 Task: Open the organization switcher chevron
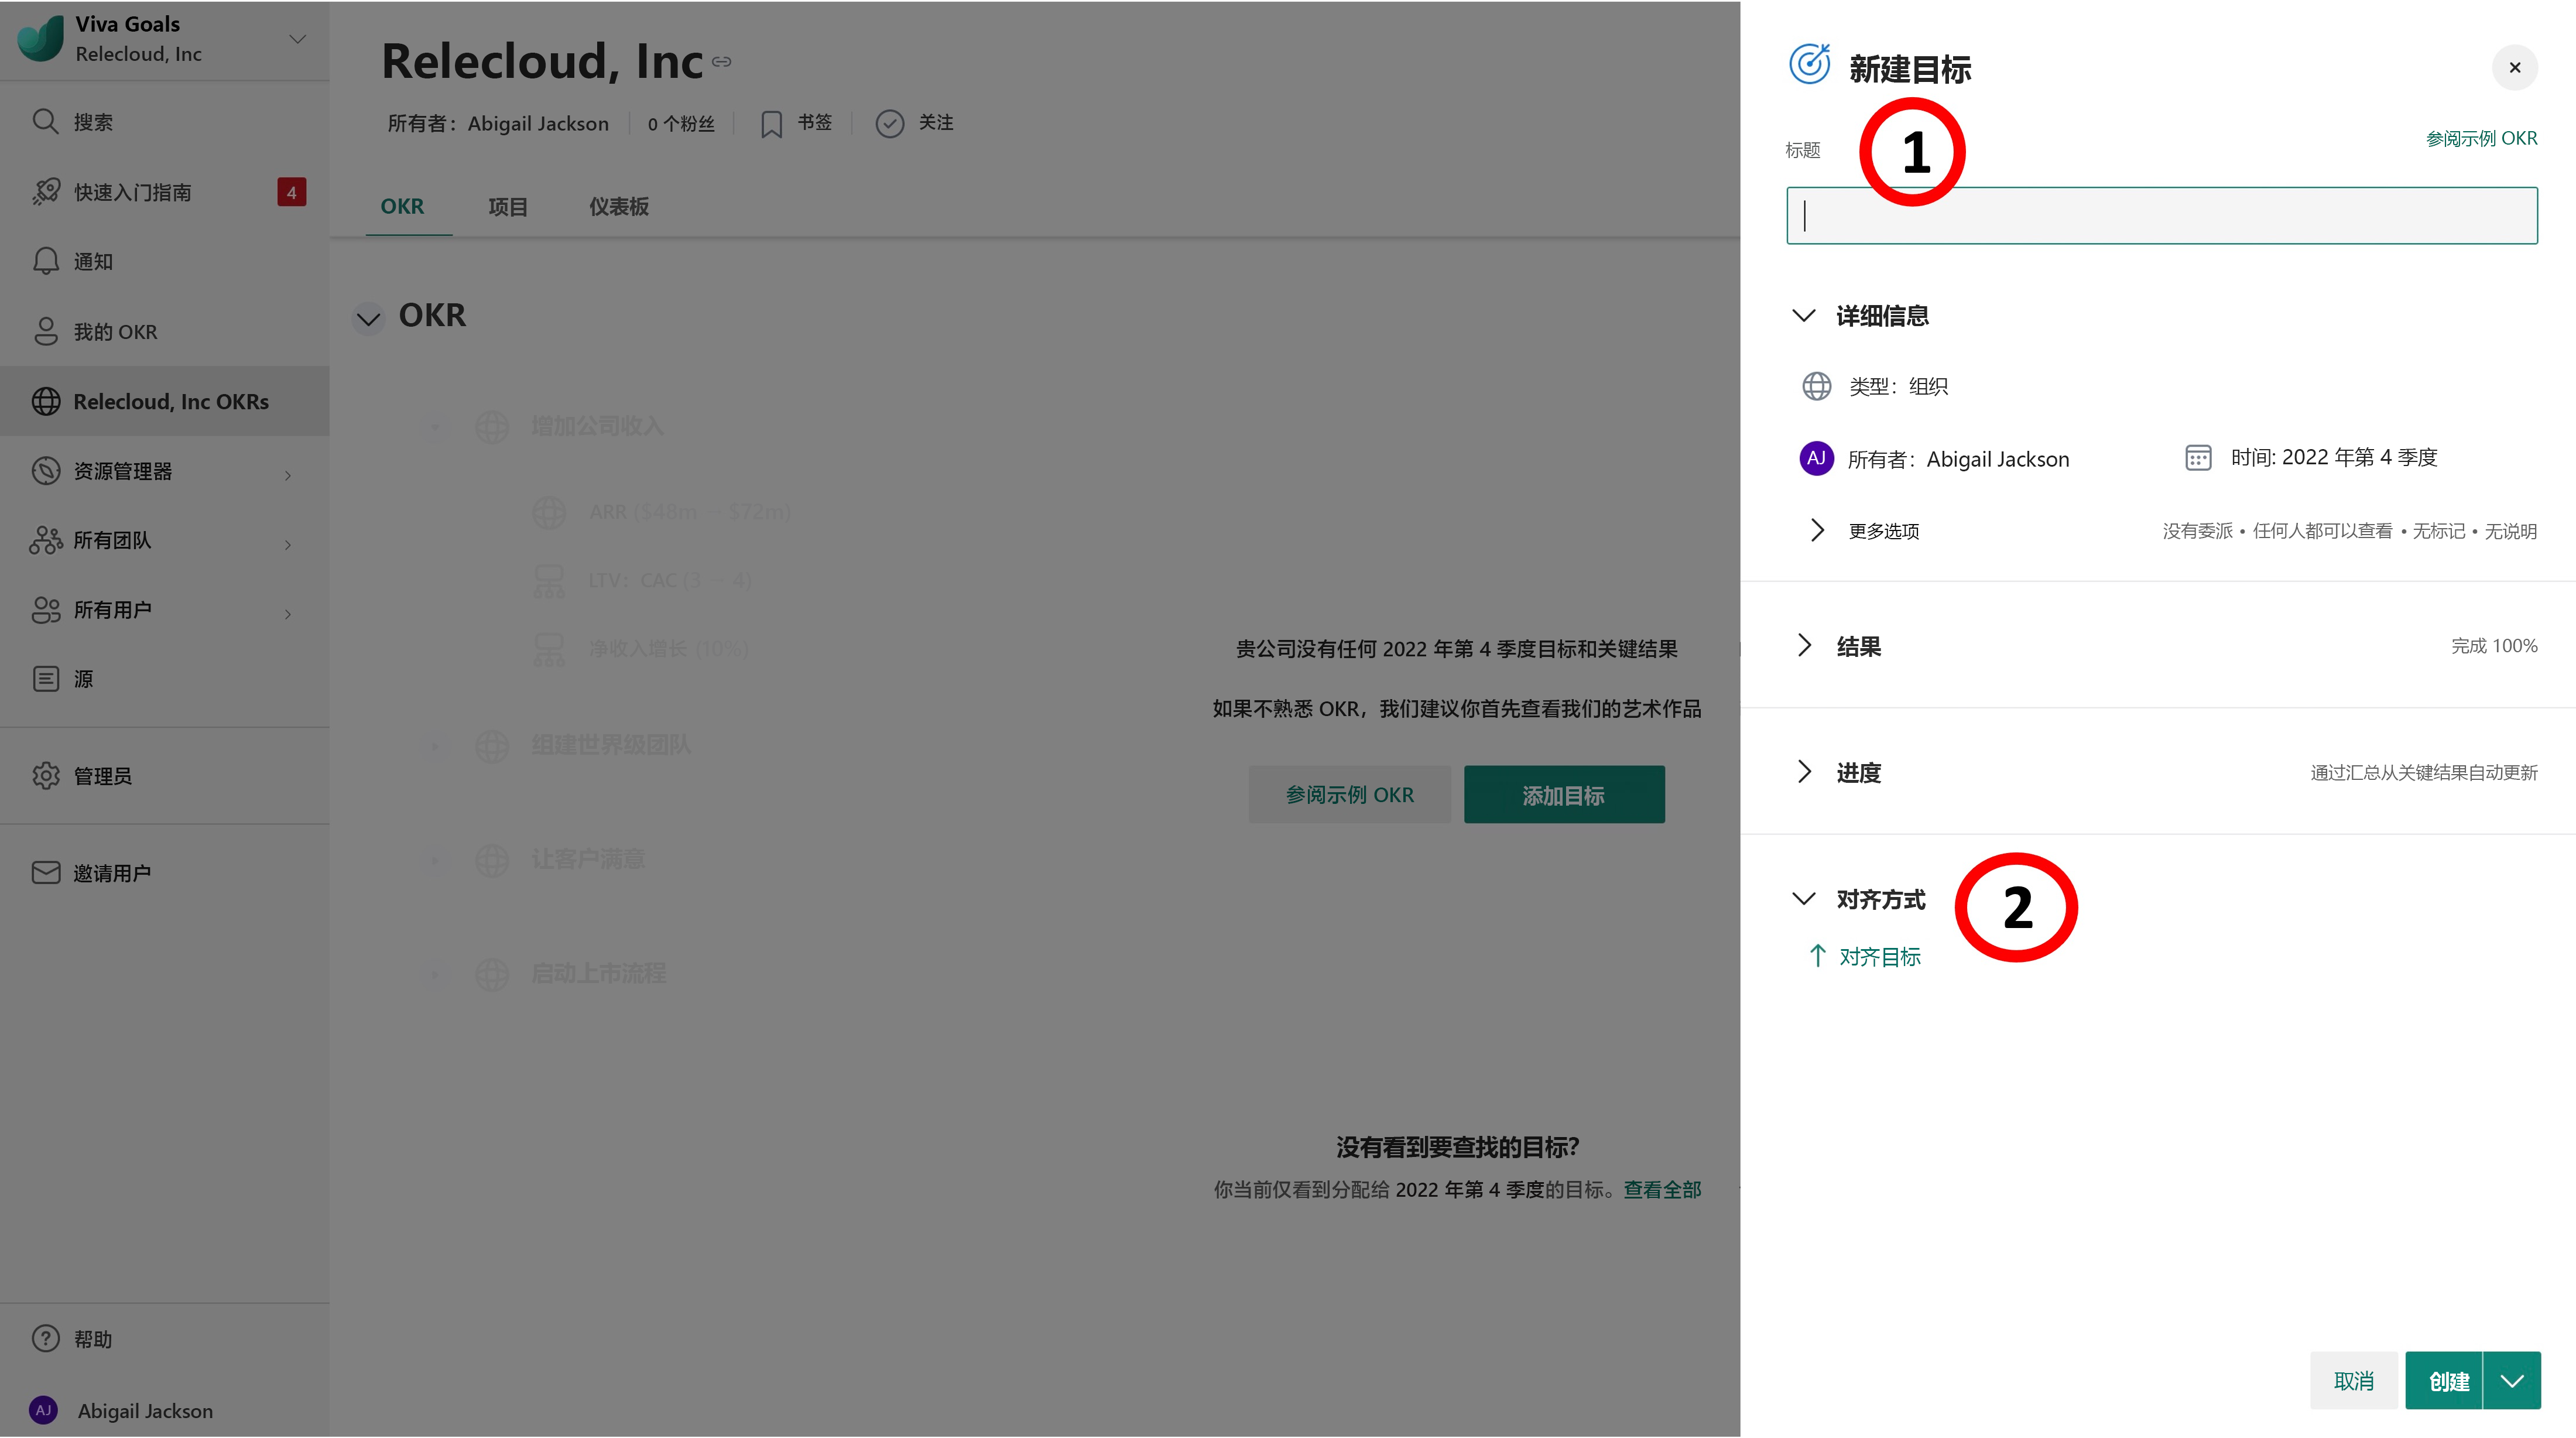click(x=297, y=39)
